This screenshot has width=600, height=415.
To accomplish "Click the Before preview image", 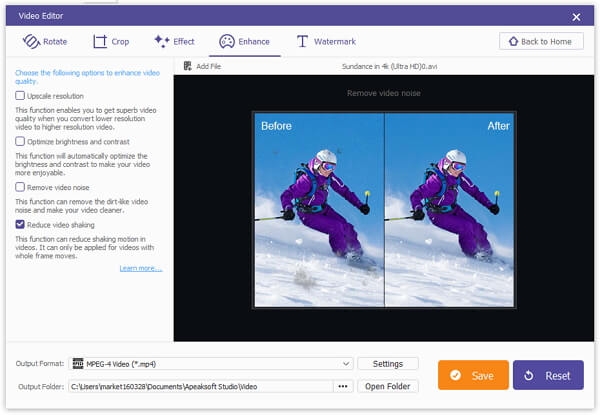I will coord(320,210).
